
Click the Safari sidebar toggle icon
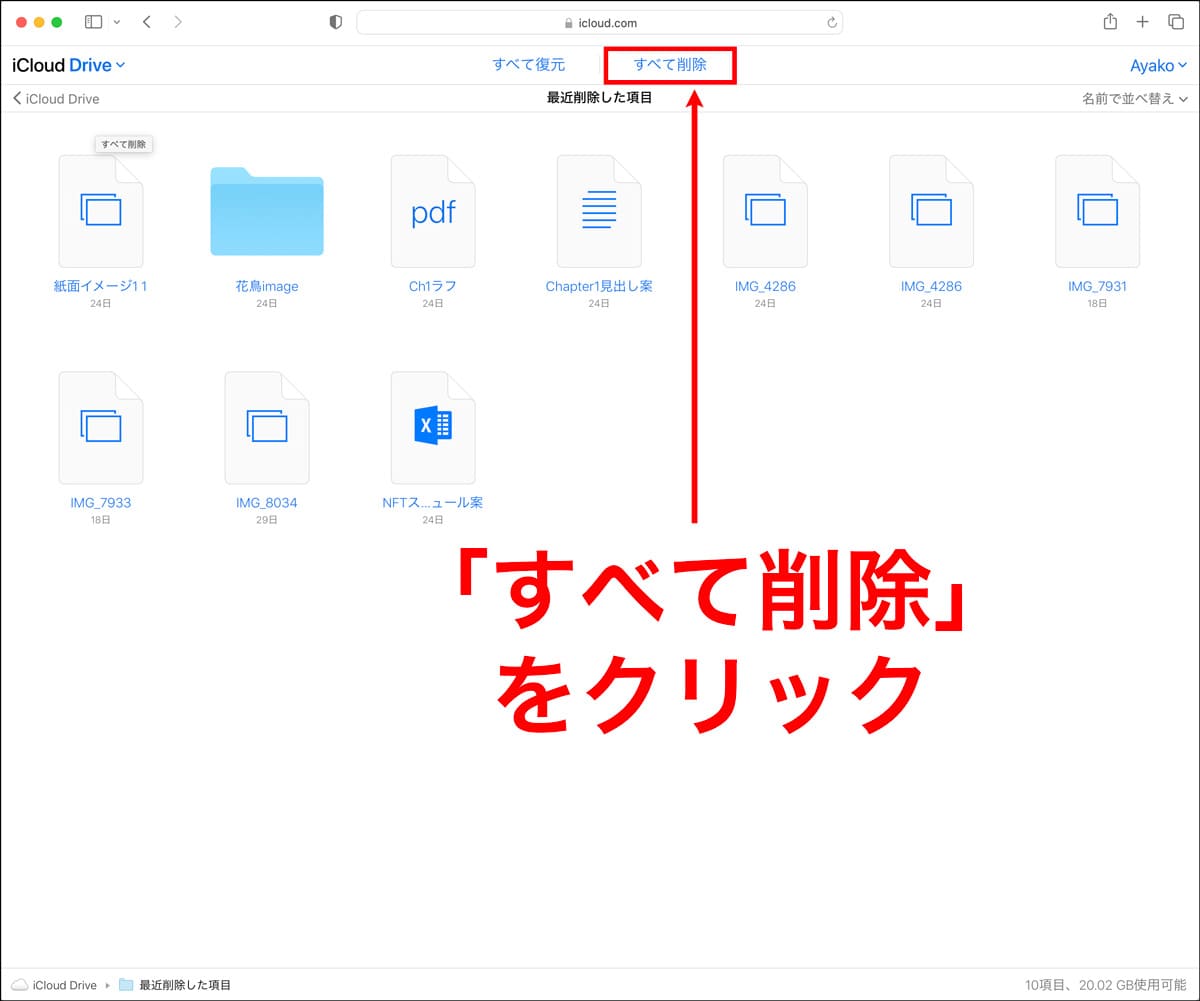tap(94, 22)
